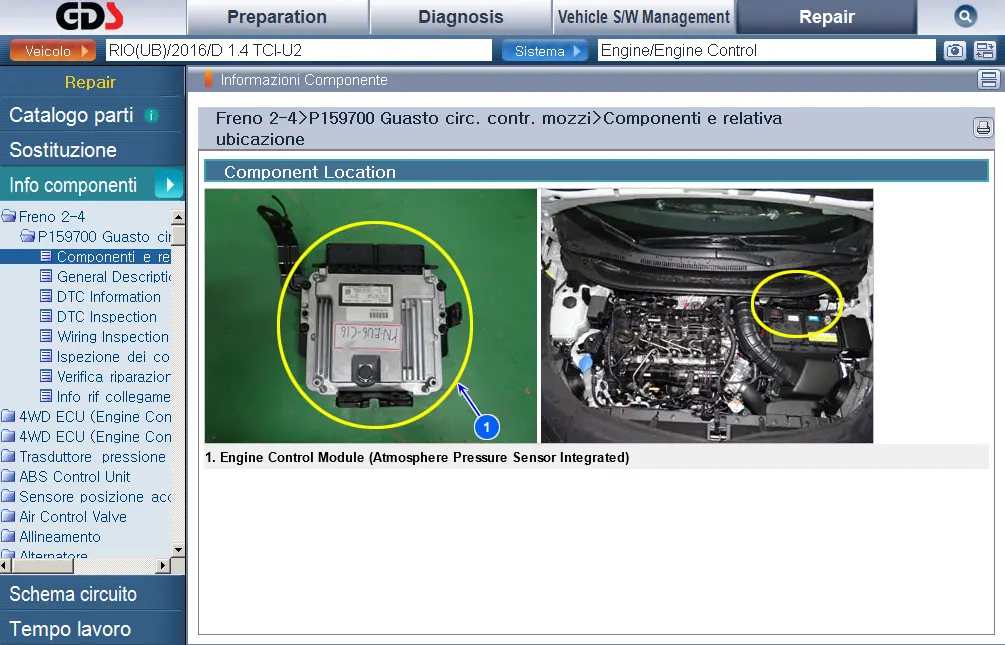Expand ABS Control Unit folder

click(x=74, y=476)
